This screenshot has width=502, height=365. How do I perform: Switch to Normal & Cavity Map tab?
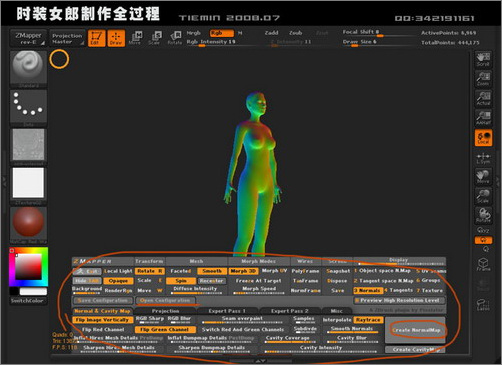102,311
